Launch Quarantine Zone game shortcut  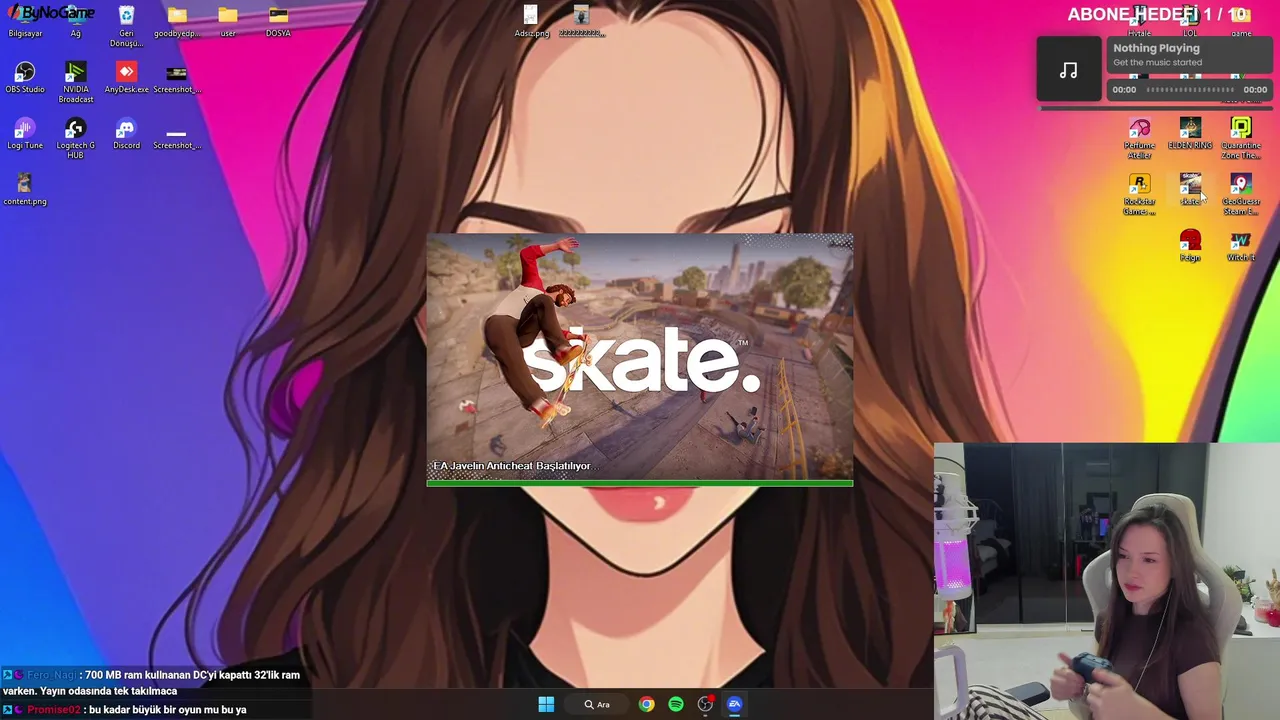(1241, 138)
